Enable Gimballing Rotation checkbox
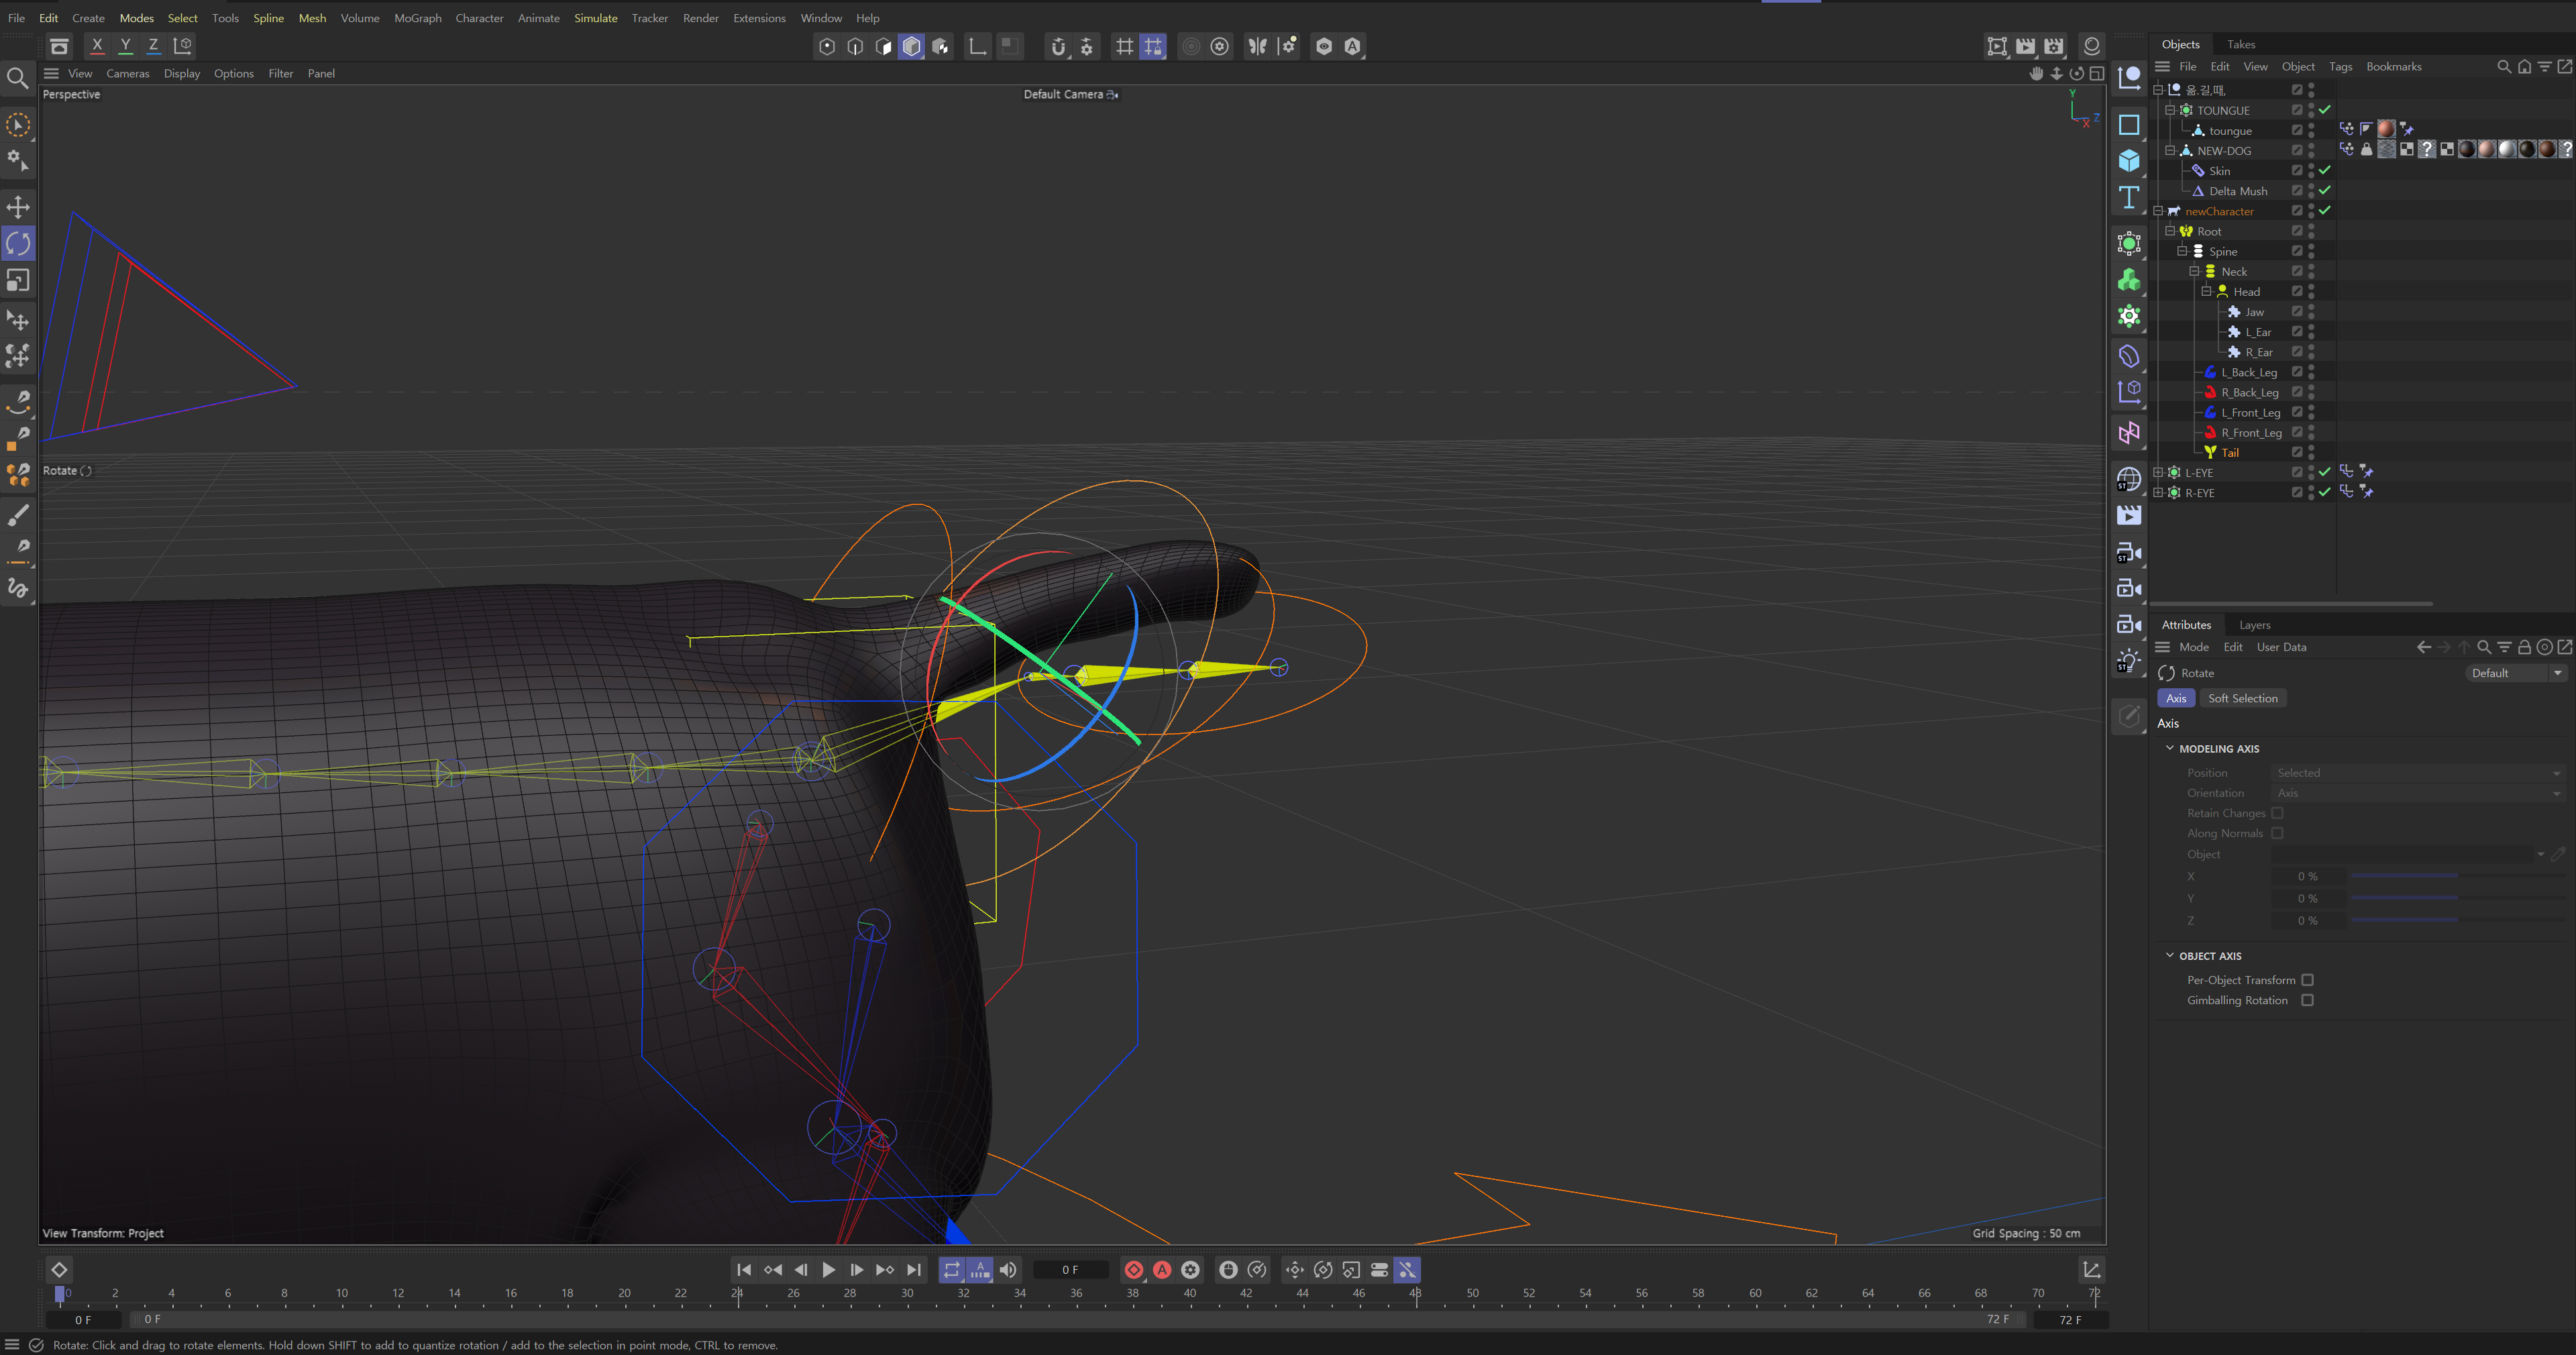Viewport: 2576px width, 1355px height. coord(2308,1000)
